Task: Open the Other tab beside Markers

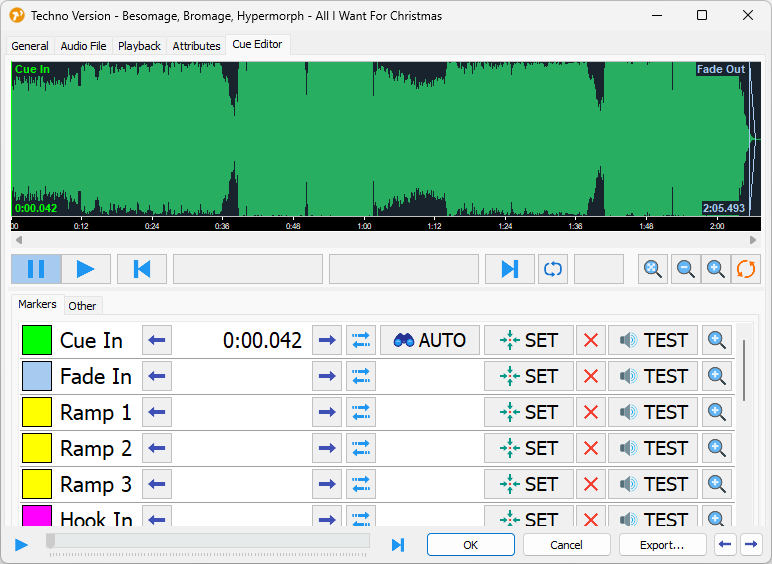Action: (83, 306)
